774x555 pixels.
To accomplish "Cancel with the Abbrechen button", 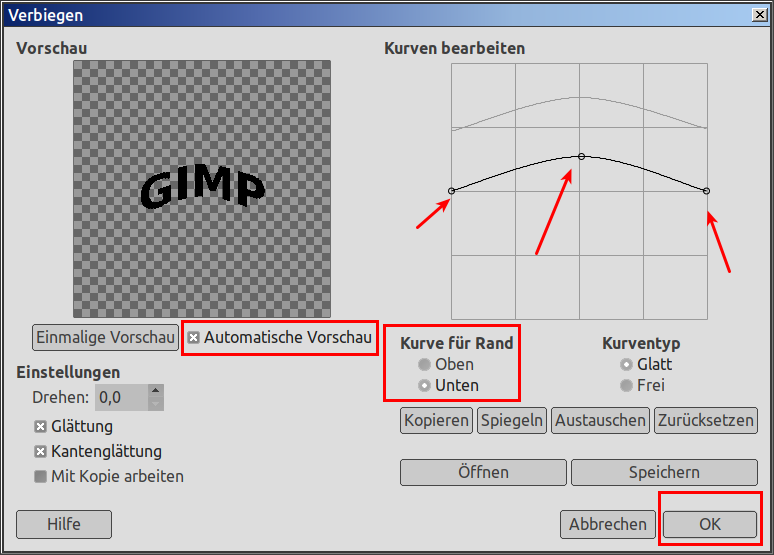I will coord(608,524).
